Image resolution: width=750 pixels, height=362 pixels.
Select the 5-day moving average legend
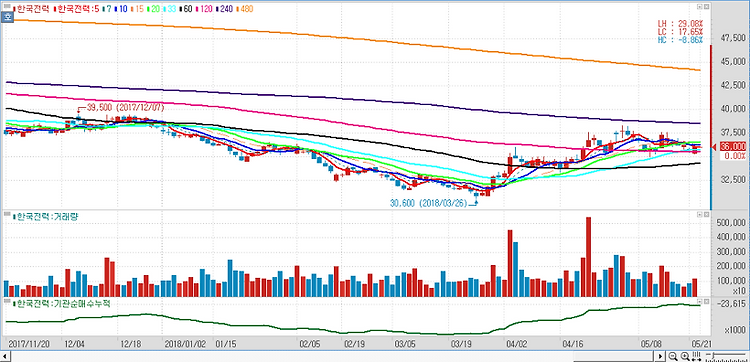tap(76, 9)
